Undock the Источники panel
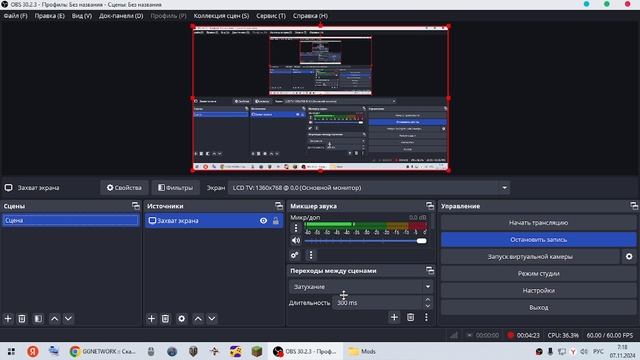This screenshot has height=360, width=640. pos(279,206)
